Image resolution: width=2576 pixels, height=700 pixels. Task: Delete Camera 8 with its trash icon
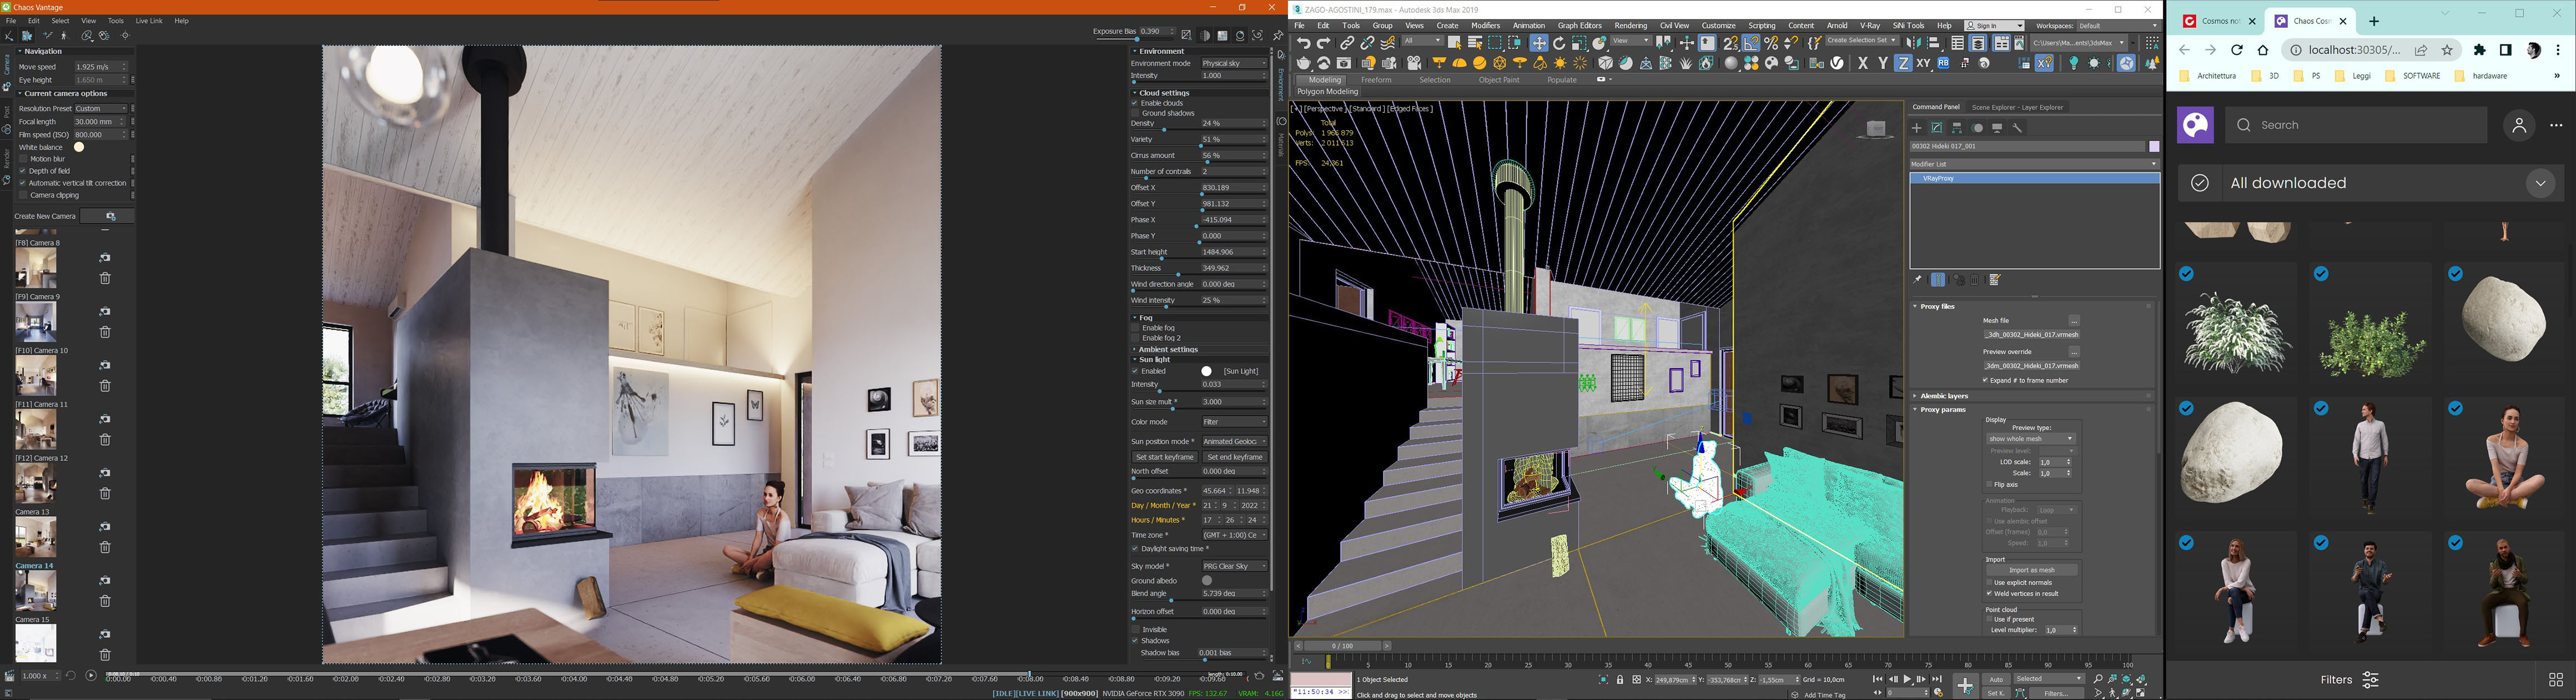click(x=105, y=278)
